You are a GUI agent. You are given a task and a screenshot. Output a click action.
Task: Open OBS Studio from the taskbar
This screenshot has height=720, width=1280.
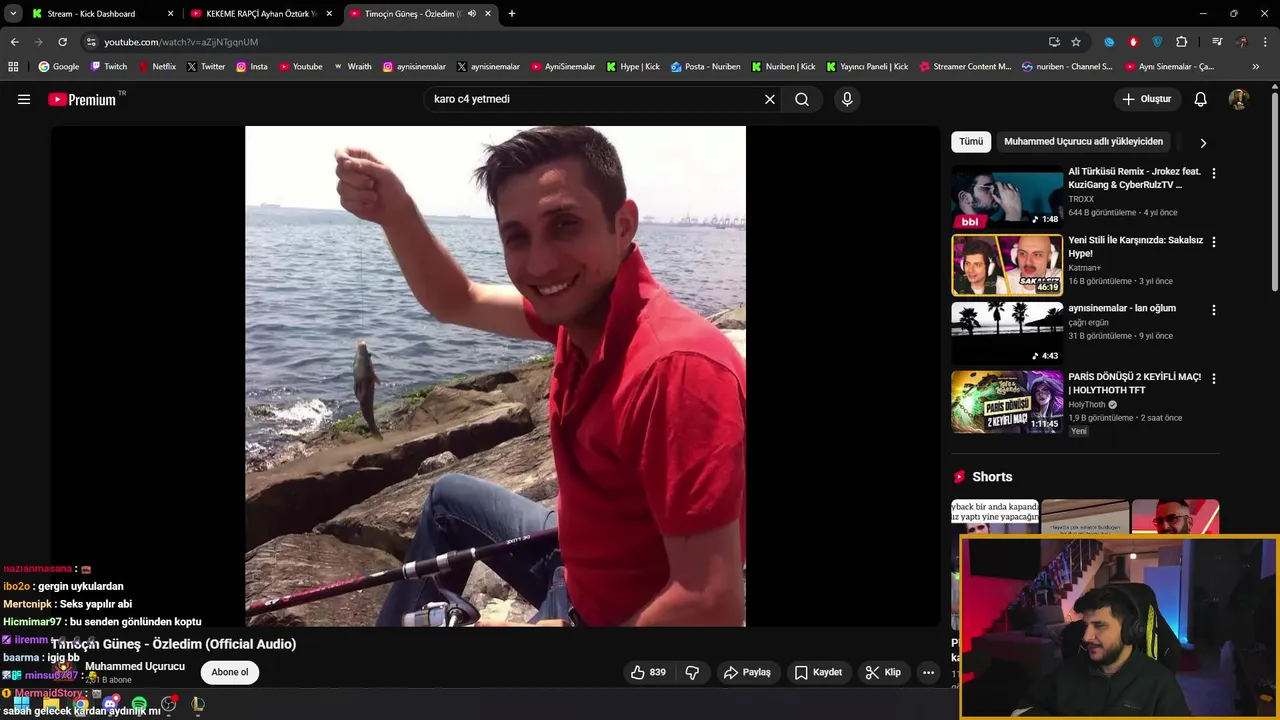tap(168, 705)
